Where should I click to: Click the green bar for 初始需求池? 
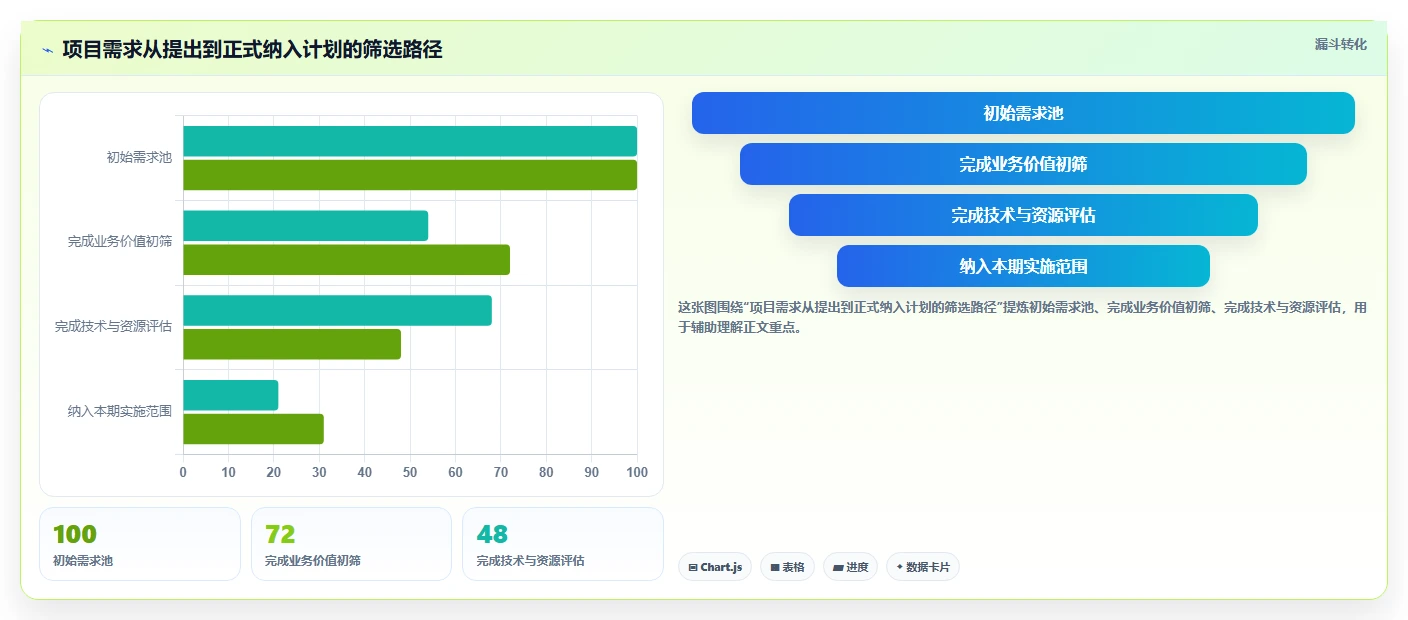click(x=410, y=175)
